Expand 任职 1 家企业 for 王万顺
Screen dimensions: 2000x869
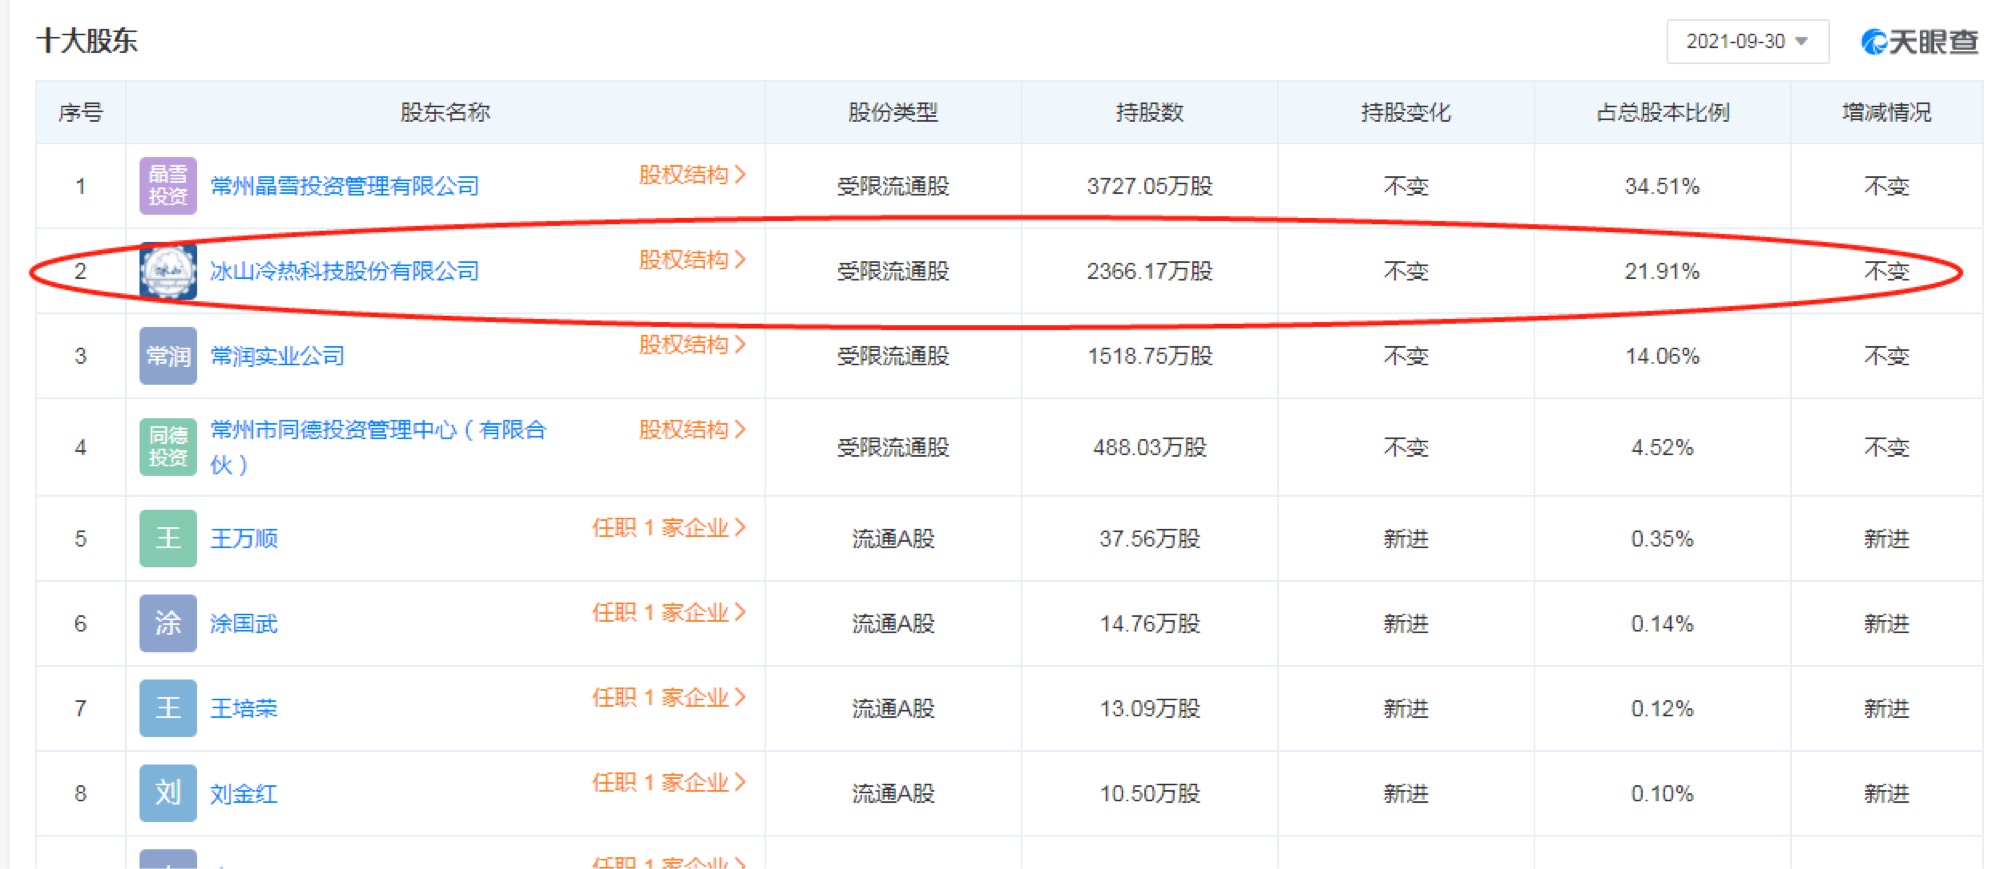[x=669, y=528]
